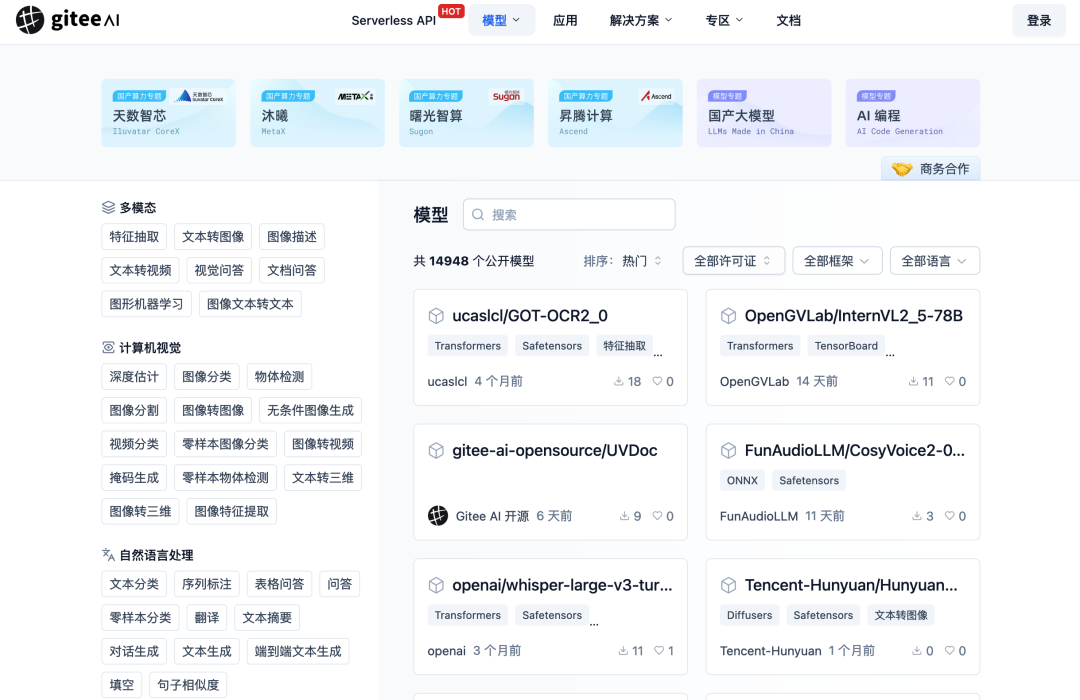Viewport: 1080px width, 700px height.
Task: Click the cube icon on GOT-OCR2_0 card
Action: [437, 315]
